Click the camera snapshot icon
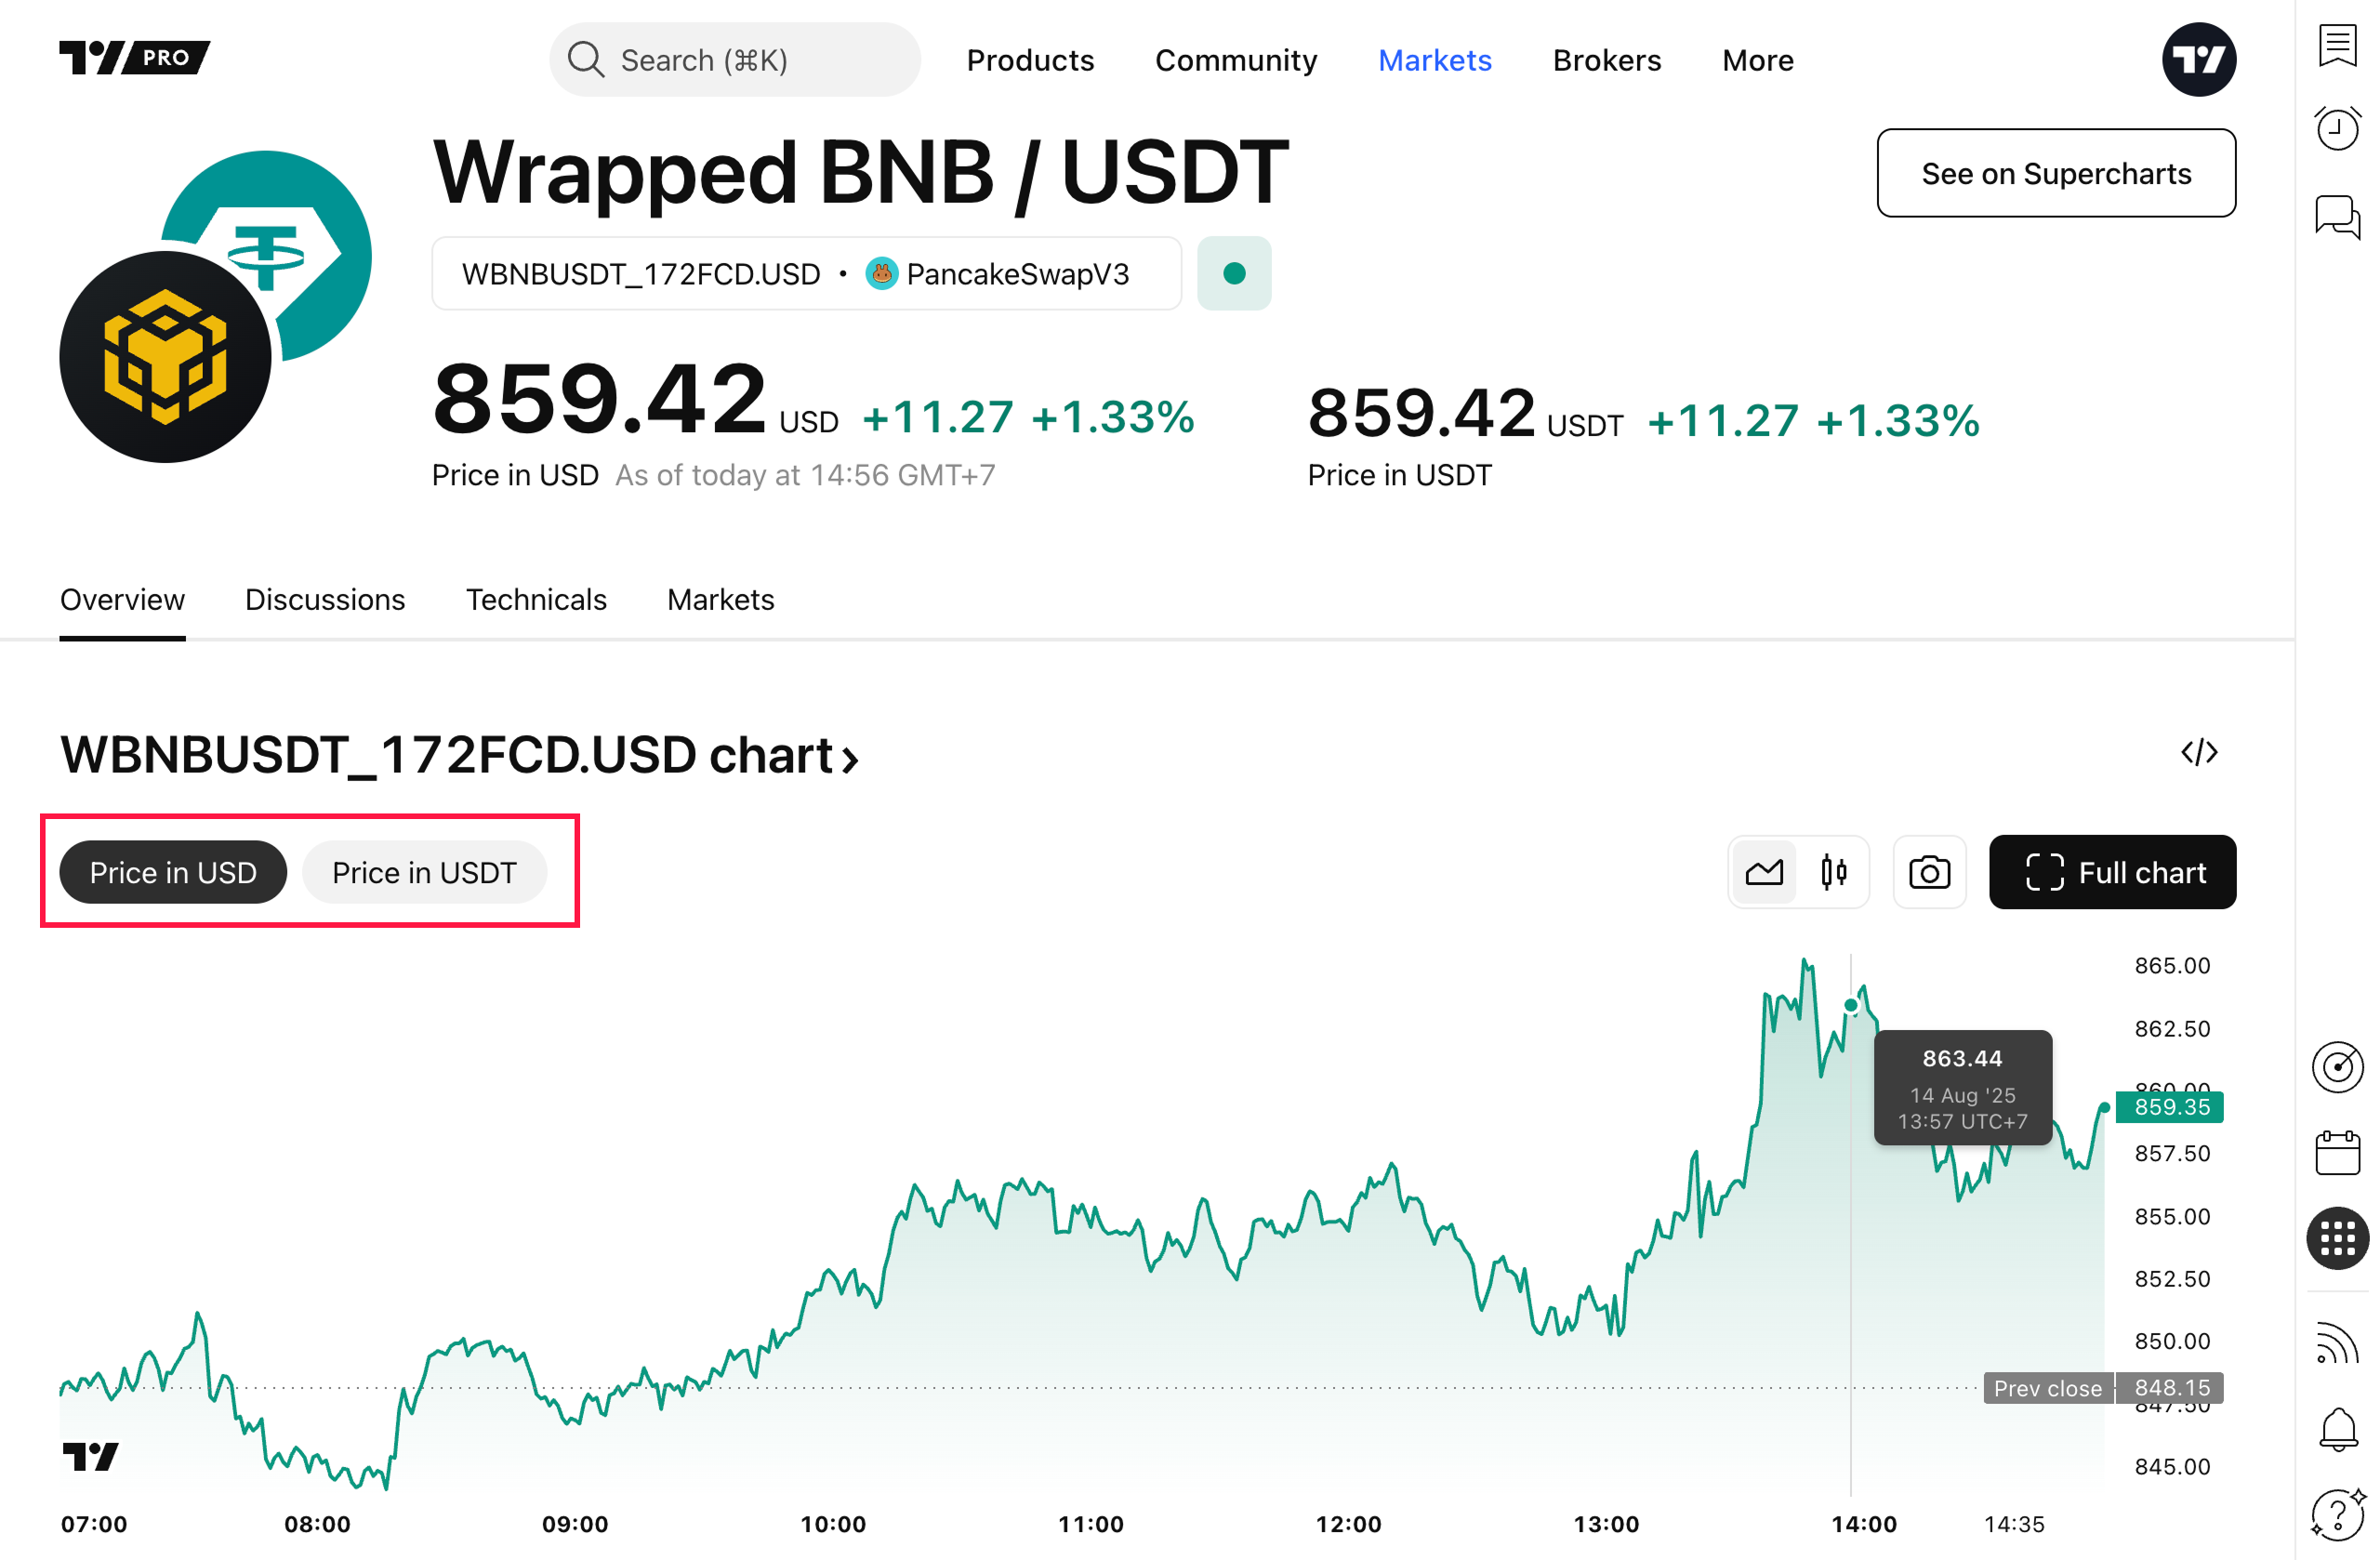The height and width of the screenshot is (1560, 2380). pos(1929,872)
